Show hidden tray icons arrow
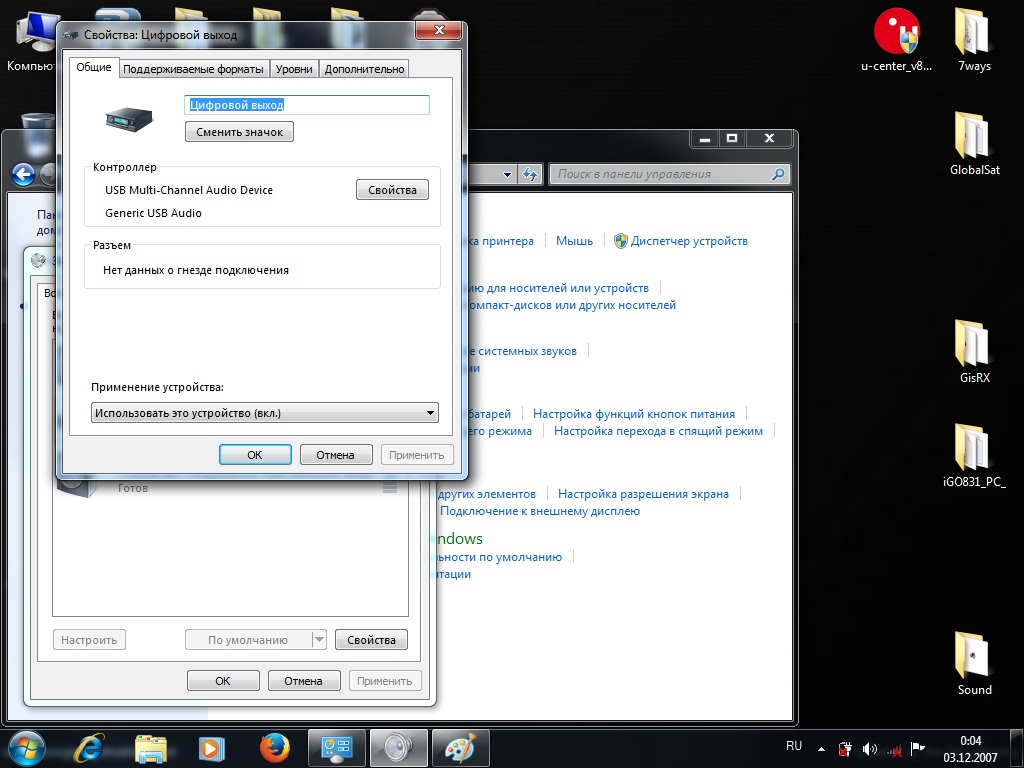The height and width of the screenshot is (768, 1024). [x=821, y=748]
